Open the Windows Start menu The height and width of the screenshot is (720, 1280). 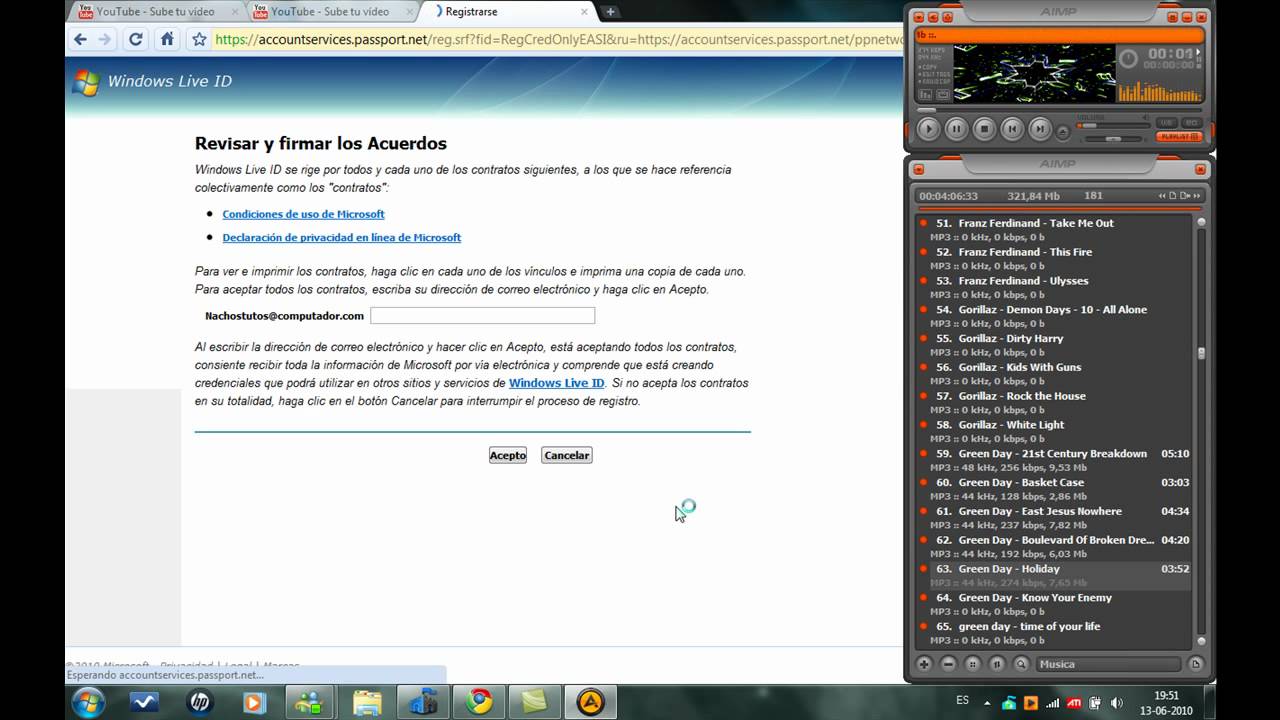click(x=89, y=702)
